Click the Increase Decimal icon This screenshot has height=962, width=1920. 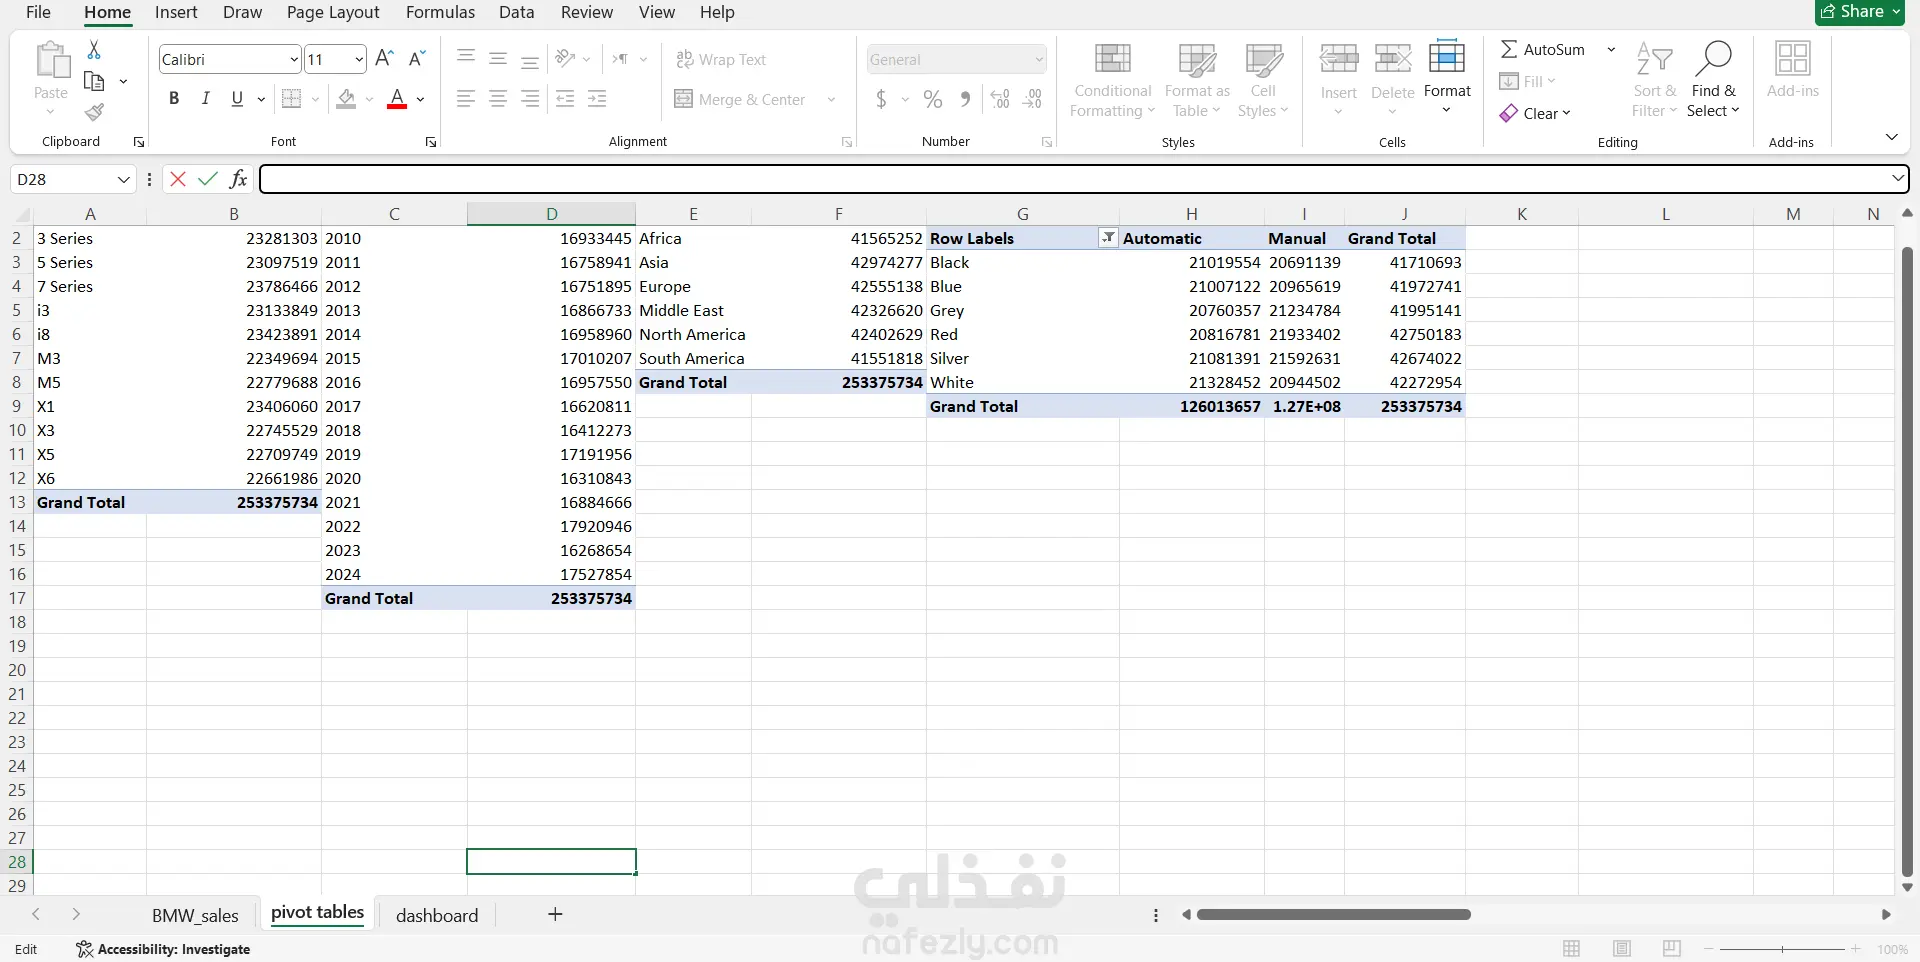click(x=1000, y=99)
